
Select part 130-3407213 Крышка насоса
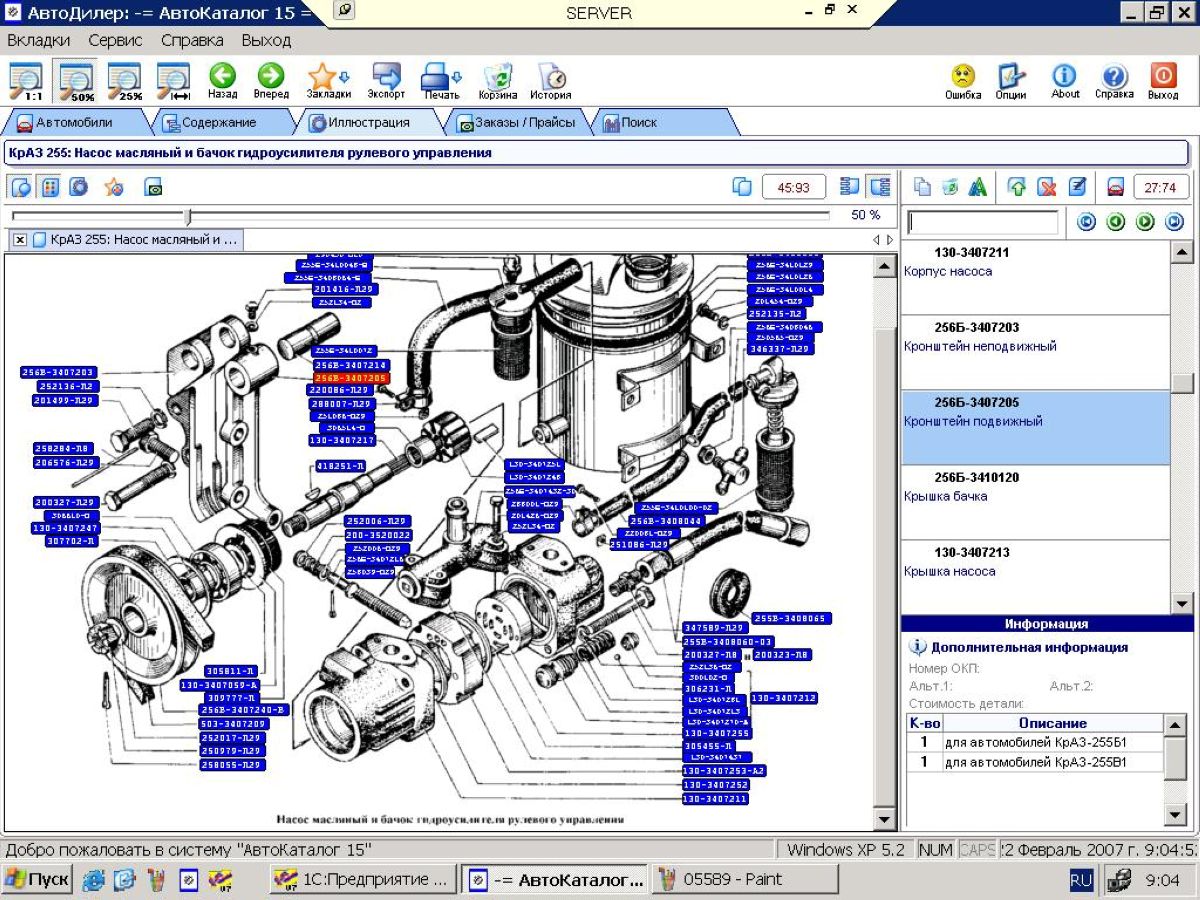coord(1035,576)
